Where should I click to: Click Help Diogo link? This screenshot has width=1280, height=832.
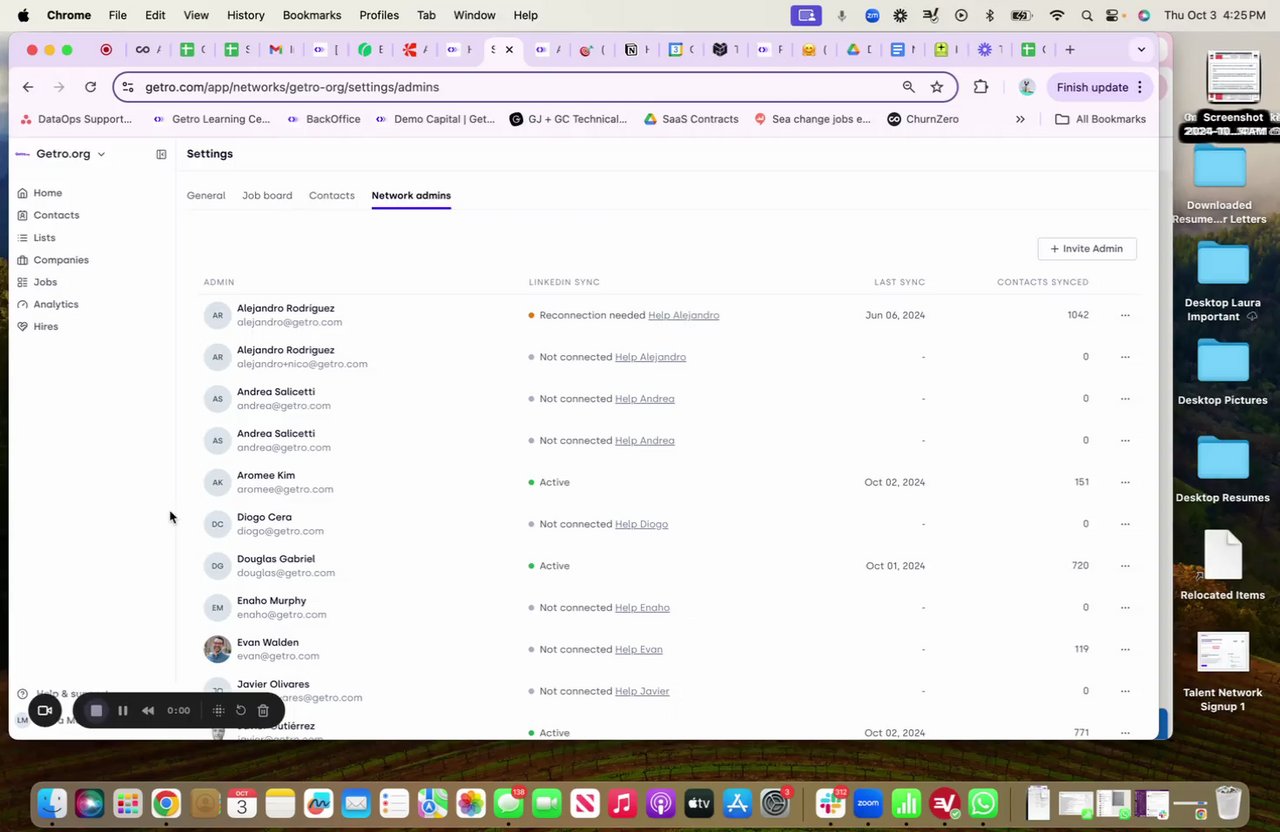641,524
